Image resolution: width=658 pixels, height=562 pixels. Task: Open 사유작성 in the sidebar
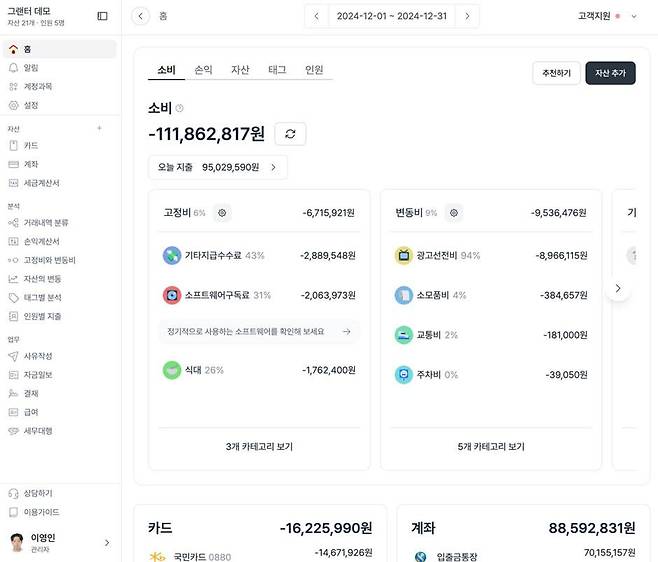[x=59, y=356]
